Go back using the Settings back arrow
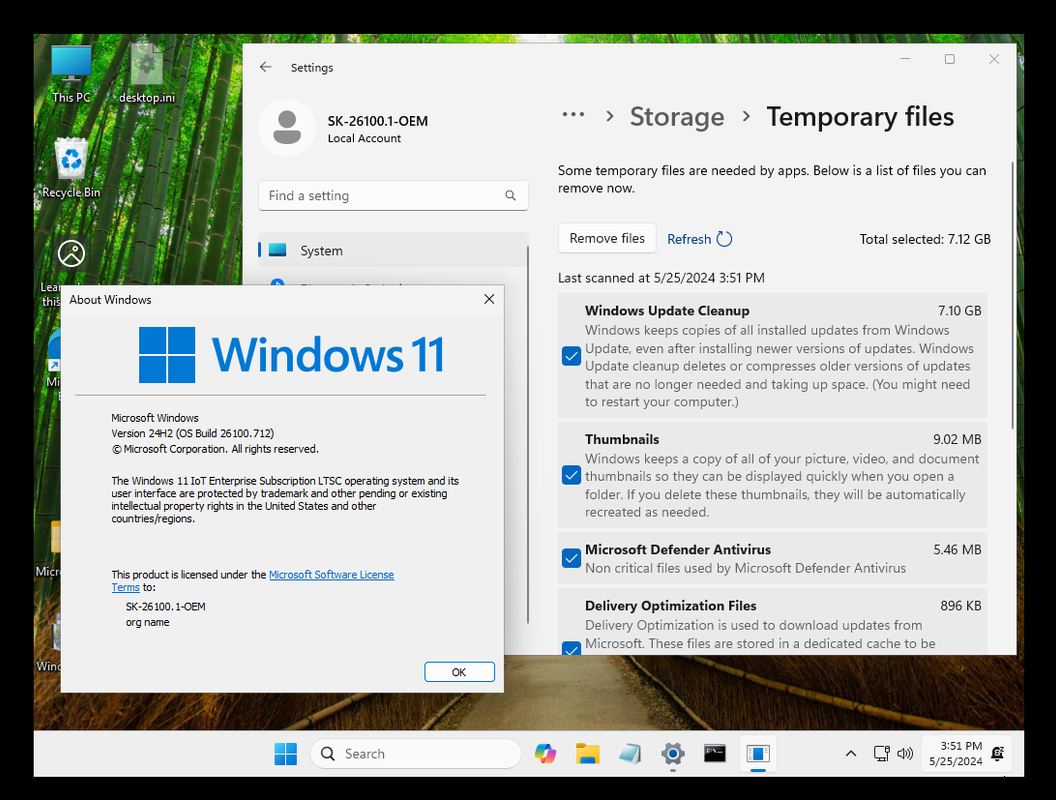Viewport: 1056px width, 800px height. pyautogui.click(x=265, y=67)
